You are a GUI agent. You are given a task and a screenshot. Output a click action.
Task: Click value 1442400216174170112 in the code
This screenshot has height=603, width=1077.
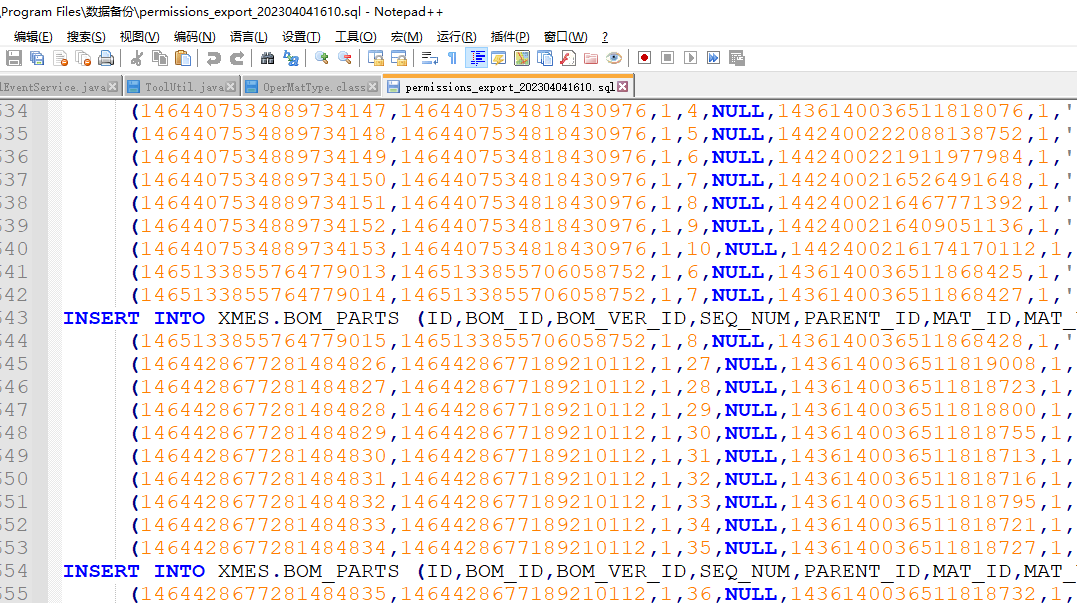point(913,249)
